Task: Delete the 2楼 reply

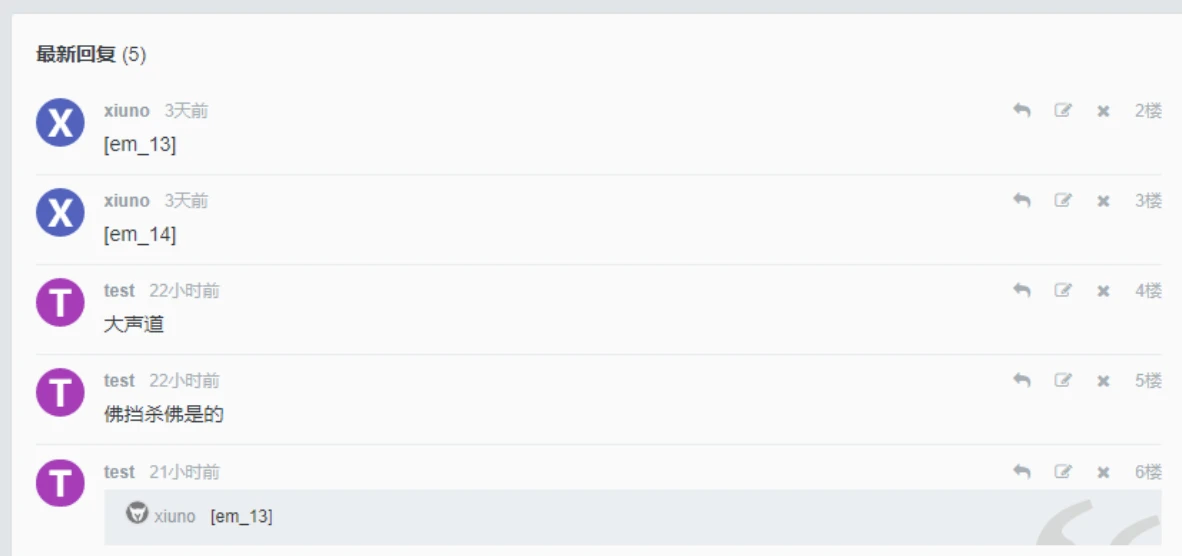Action: [x=1103, y=111]
